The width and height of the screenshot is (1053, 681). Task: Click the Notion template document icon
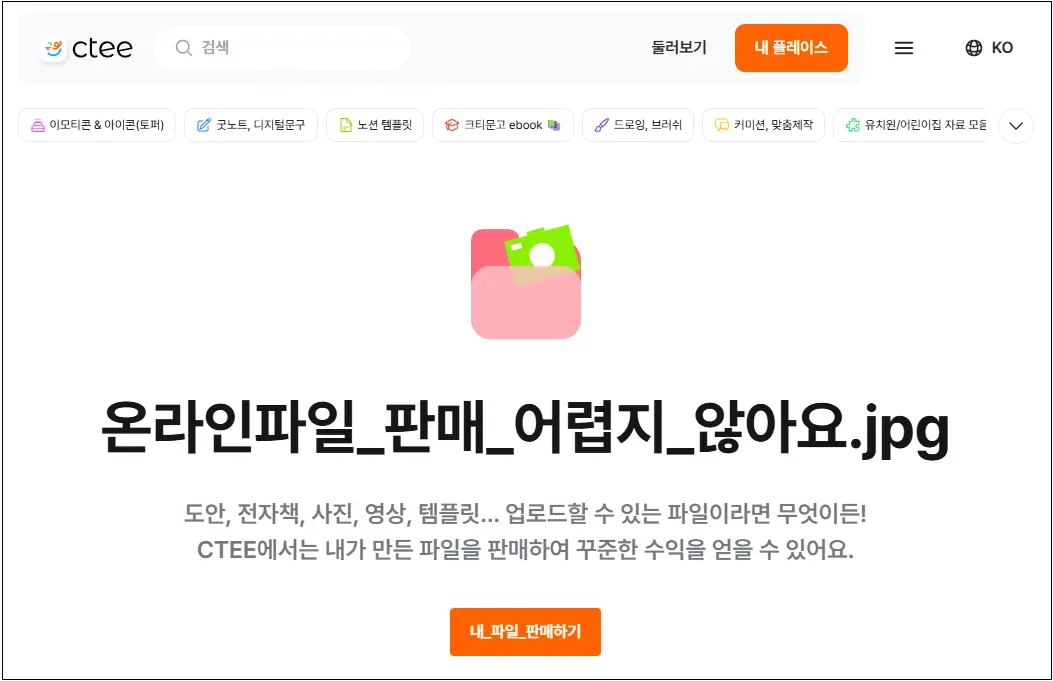click(346, 125)
